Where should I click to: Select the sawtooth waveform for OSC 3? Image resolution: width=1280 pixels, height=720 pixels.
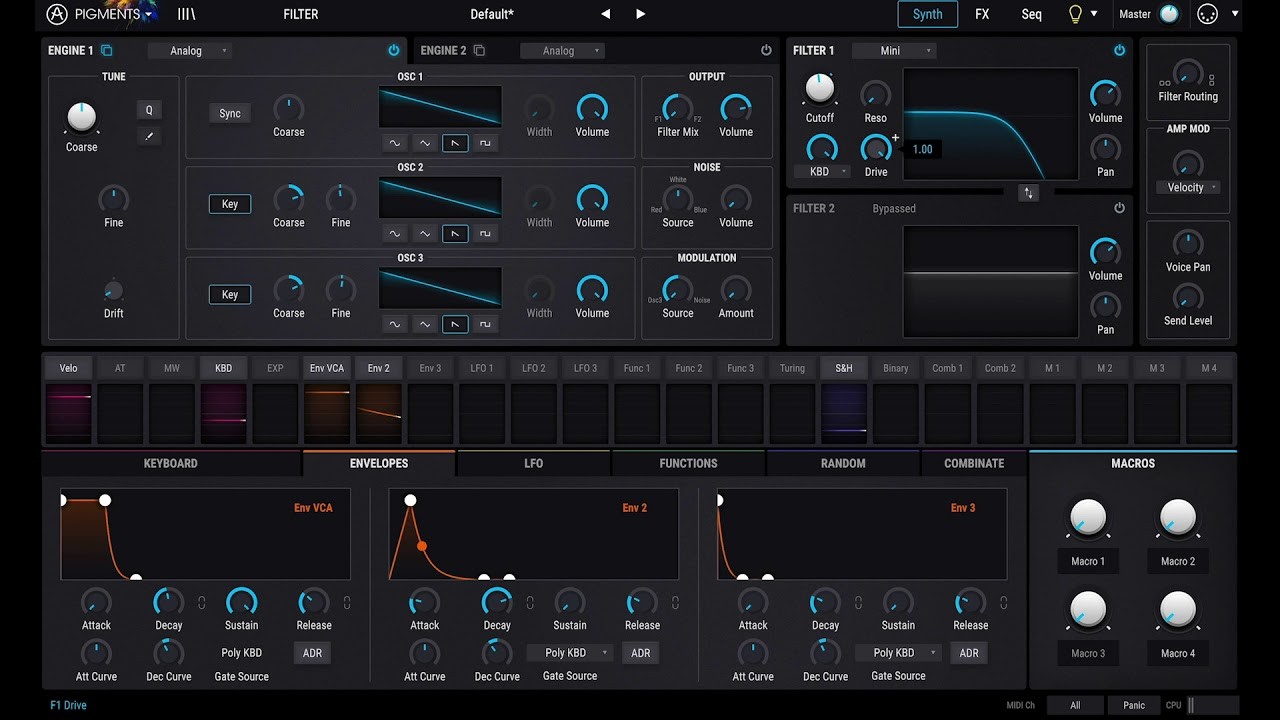click(455, 324)
